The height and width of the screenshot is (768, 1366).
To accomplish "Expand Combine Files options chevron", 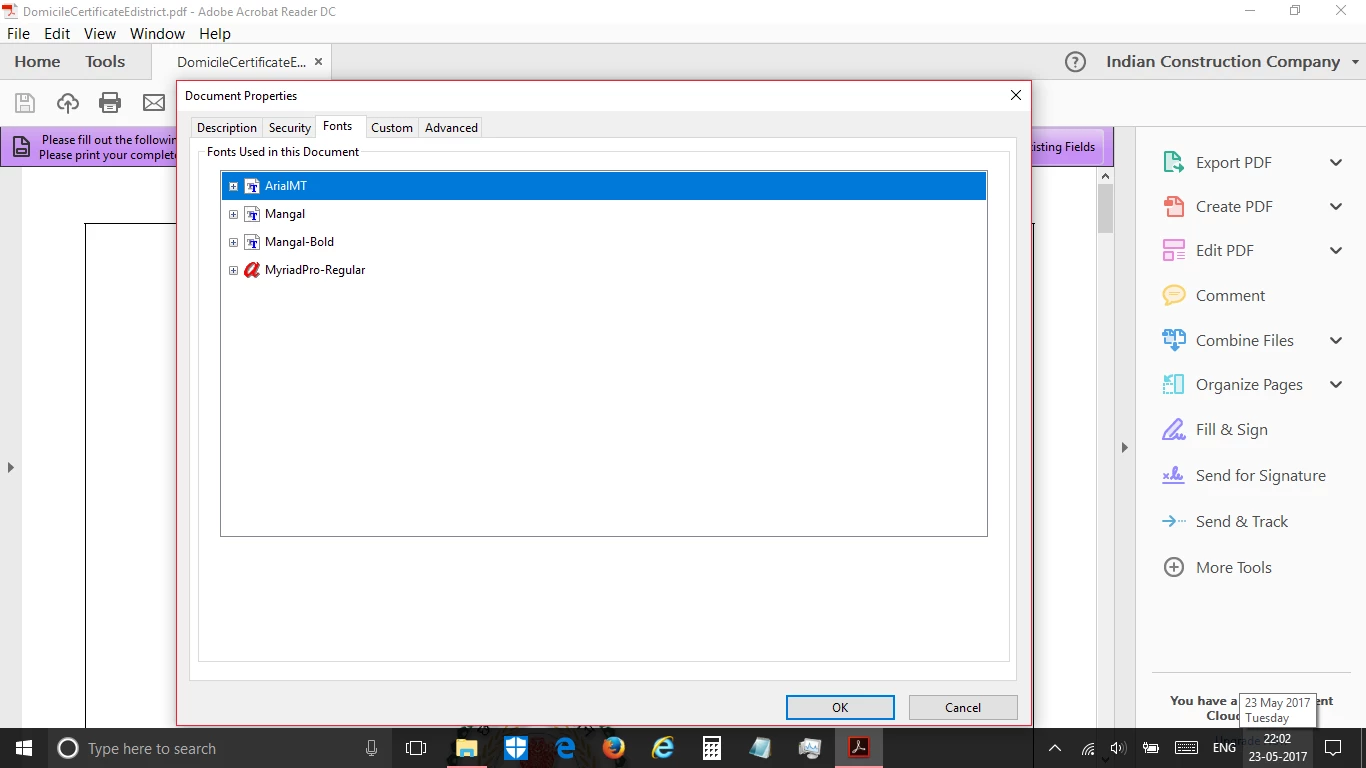I will pos(1336,340).
